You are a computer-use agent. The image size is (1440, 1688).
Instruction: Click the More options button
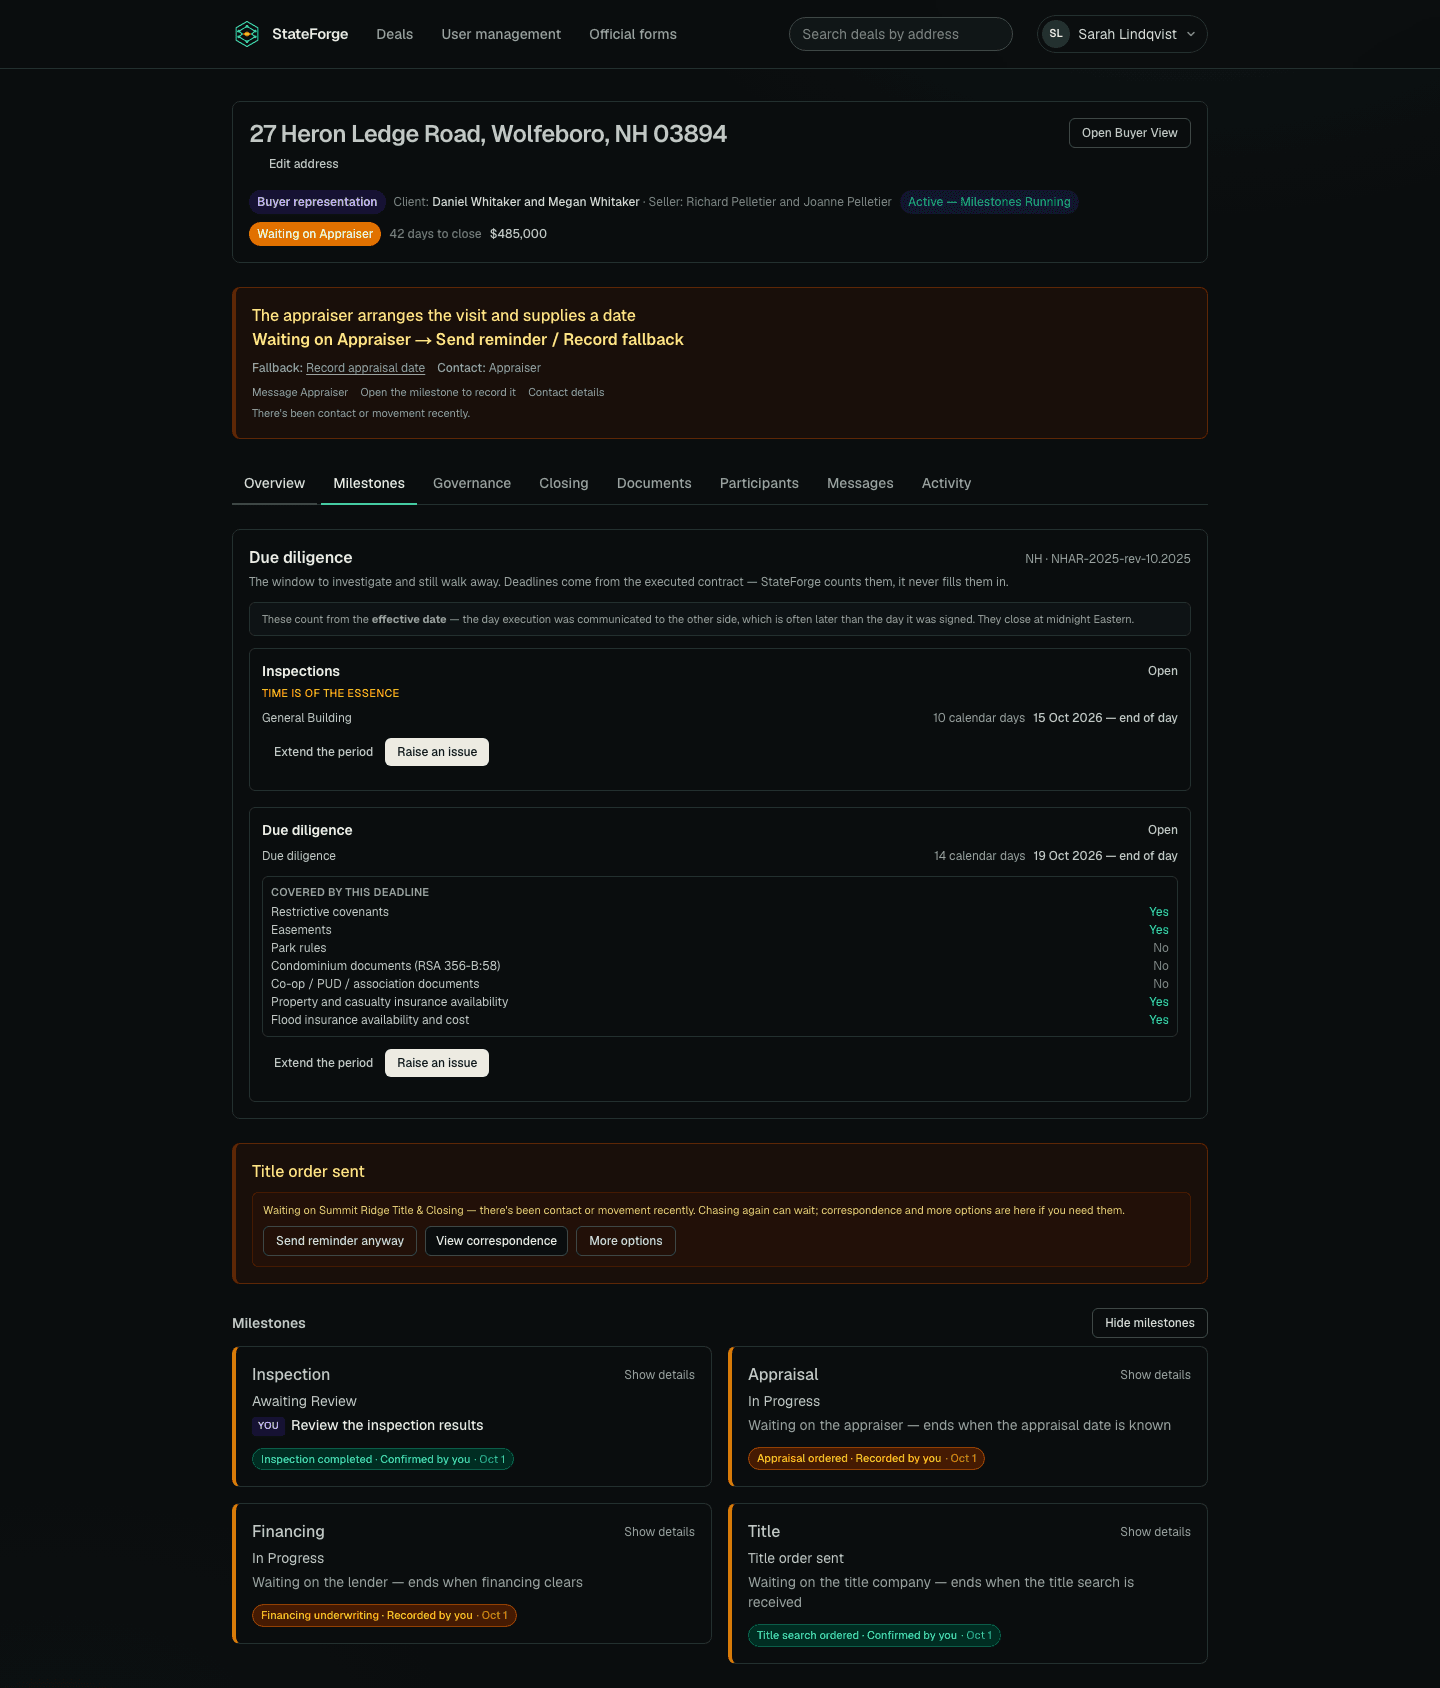coord(626,1241)
